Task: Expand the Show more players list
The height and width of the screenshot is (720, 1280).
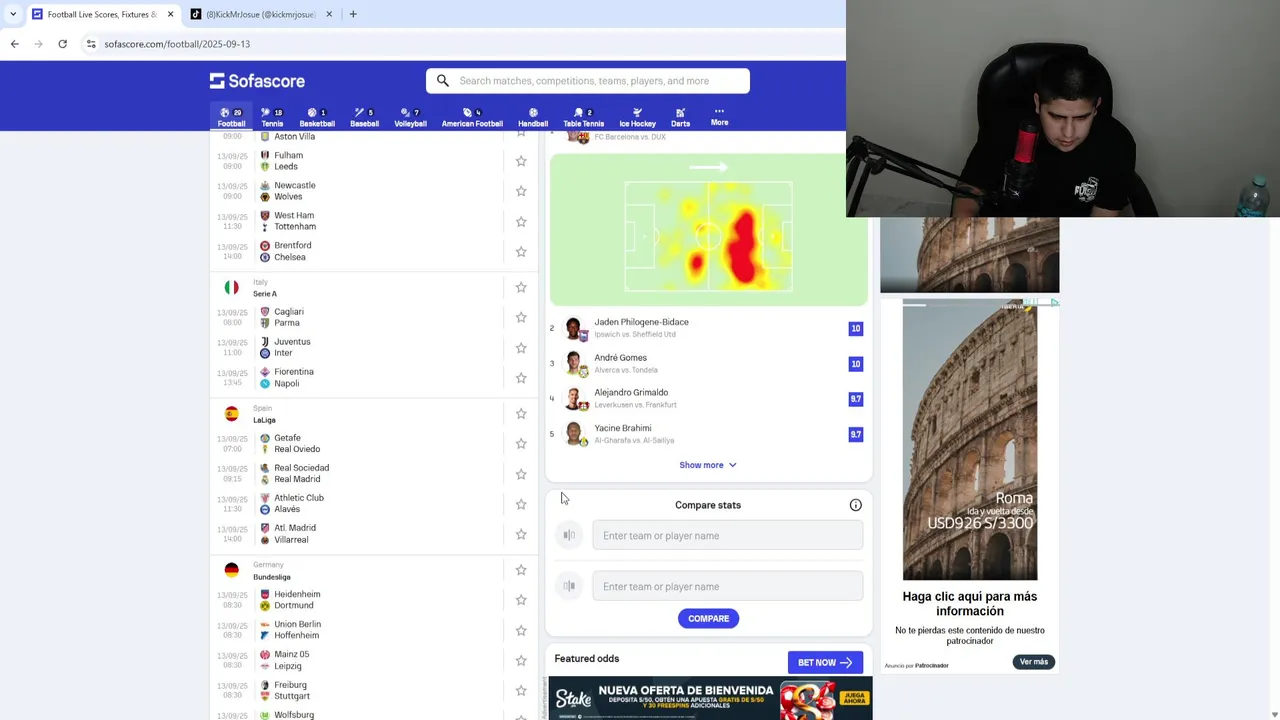Action: click(x=708, y=465)
